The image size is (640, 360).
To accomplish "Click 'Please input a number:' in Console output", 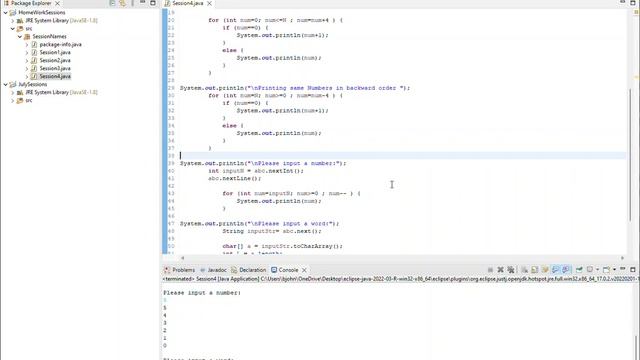I will coord(202,293).
